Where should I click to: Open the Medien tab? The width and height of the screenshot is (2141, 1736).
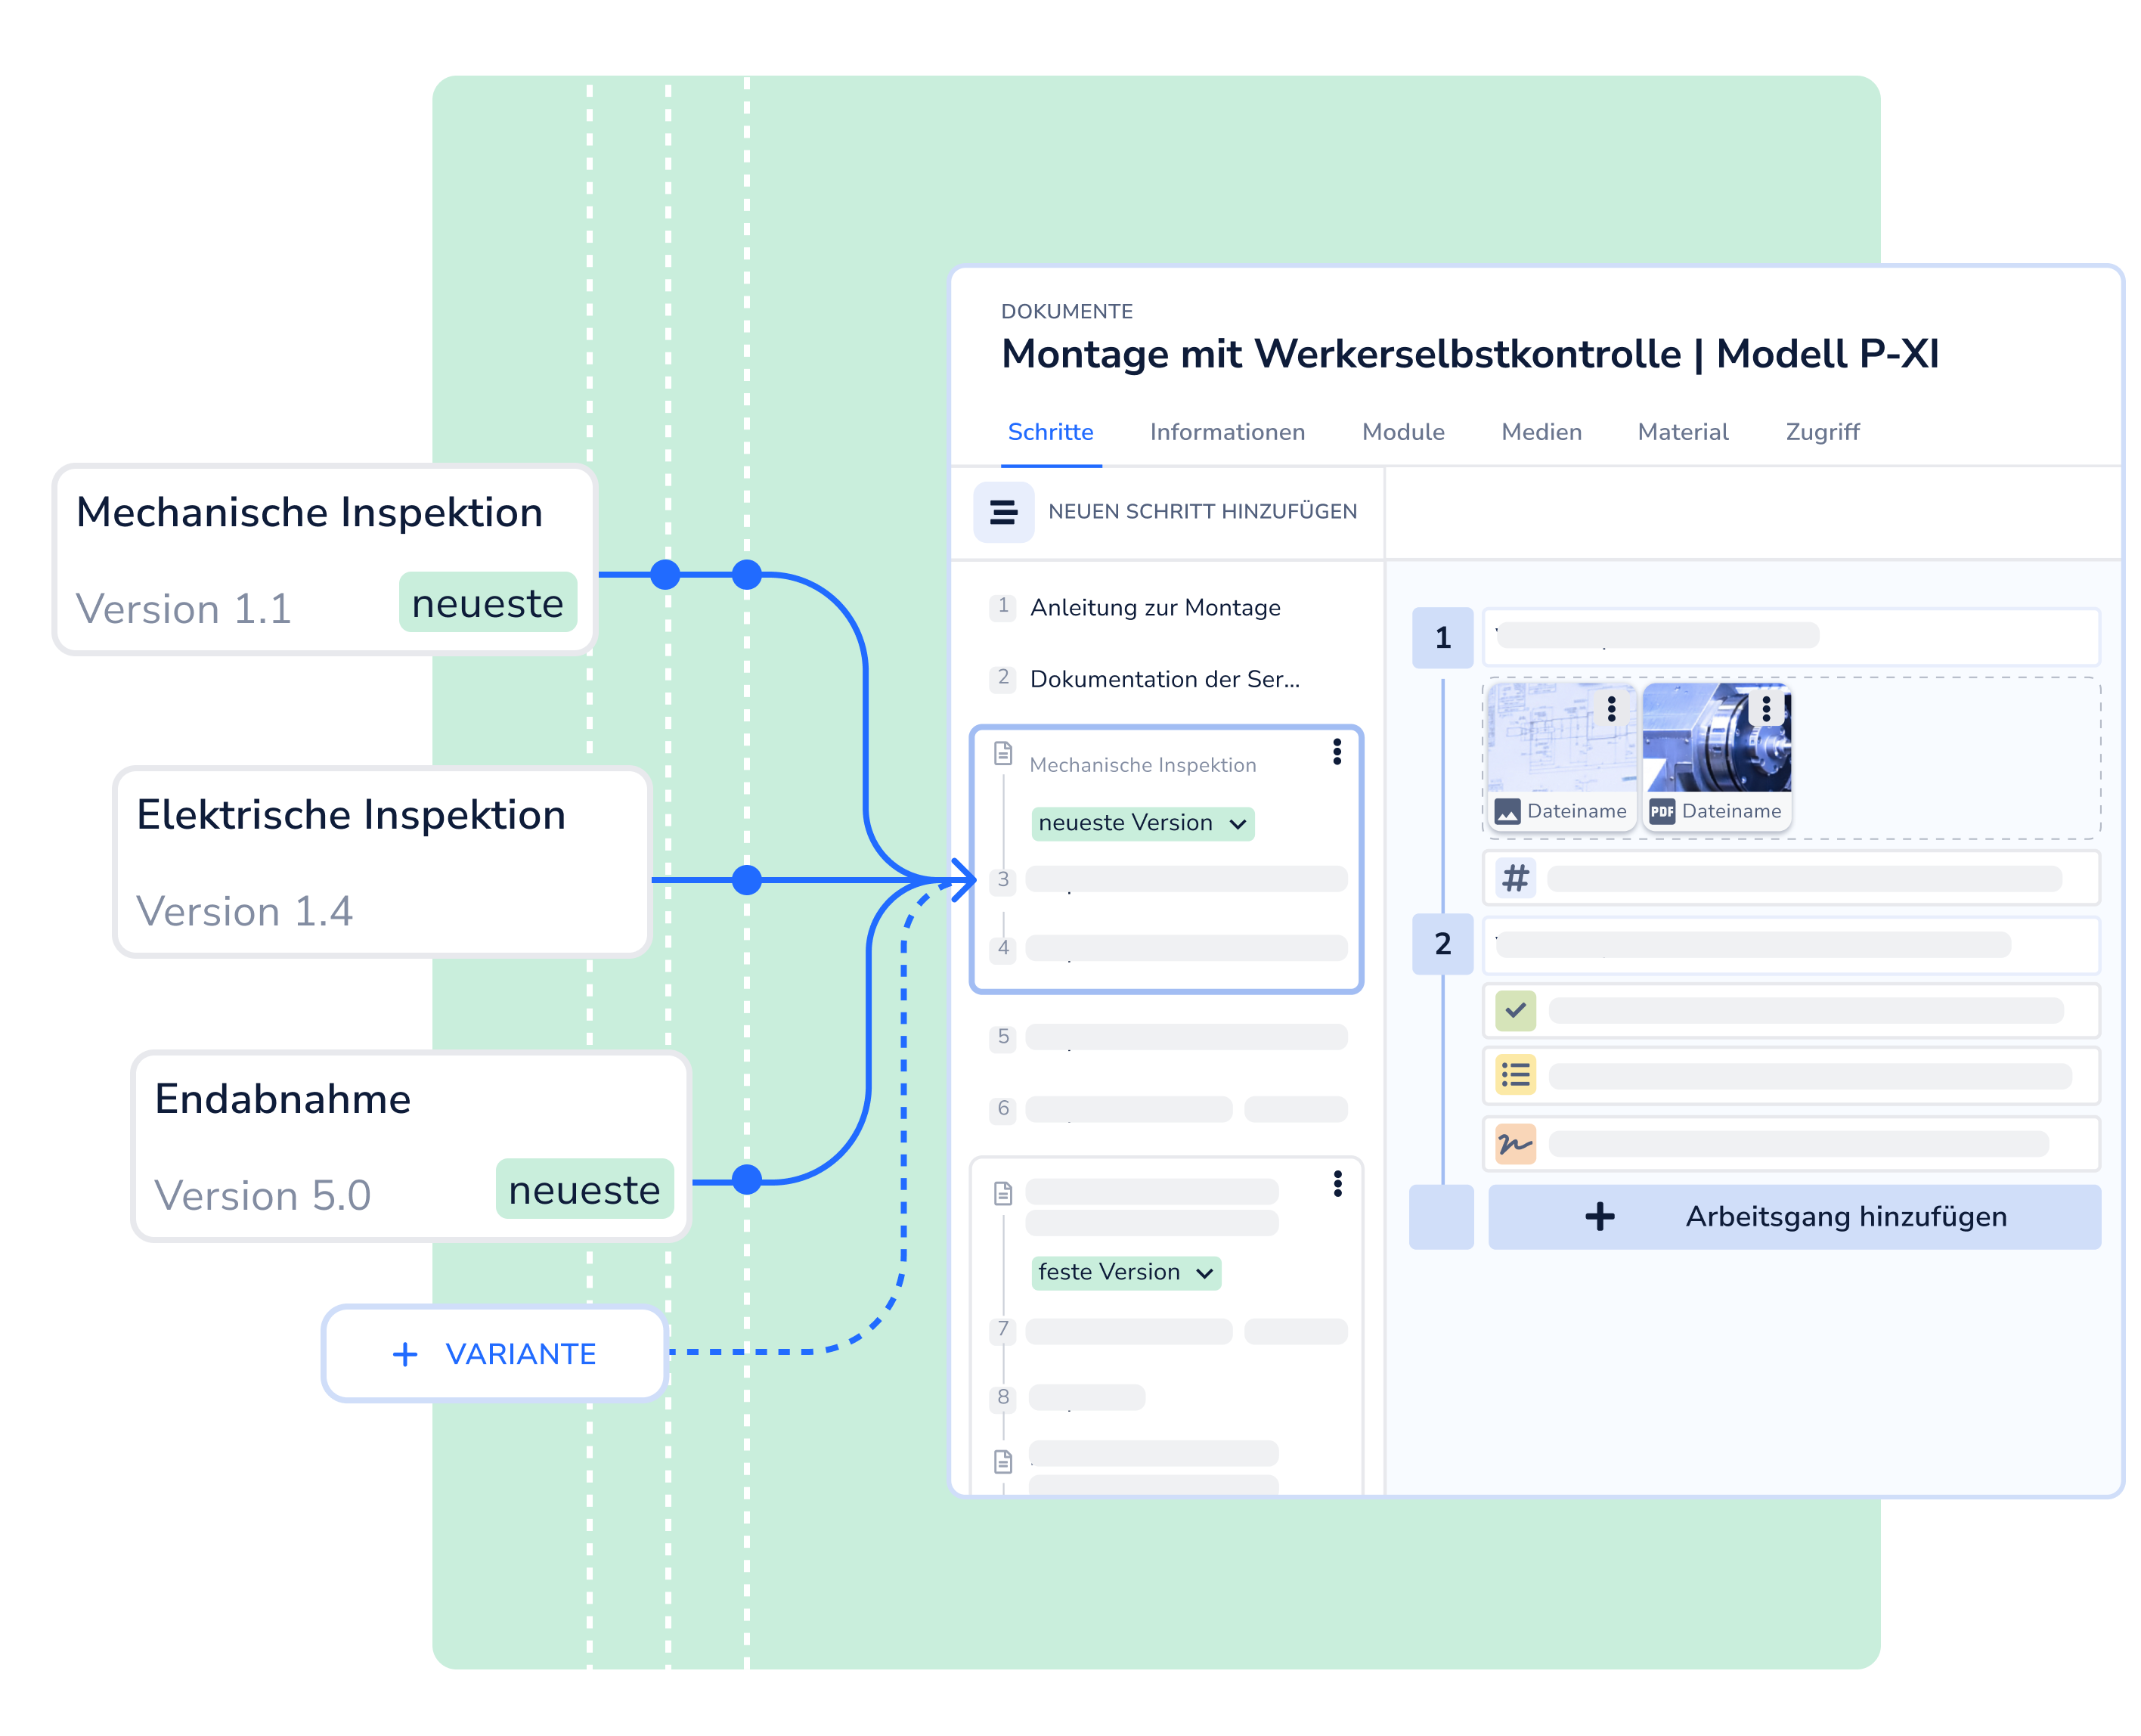click(1541, 432)
